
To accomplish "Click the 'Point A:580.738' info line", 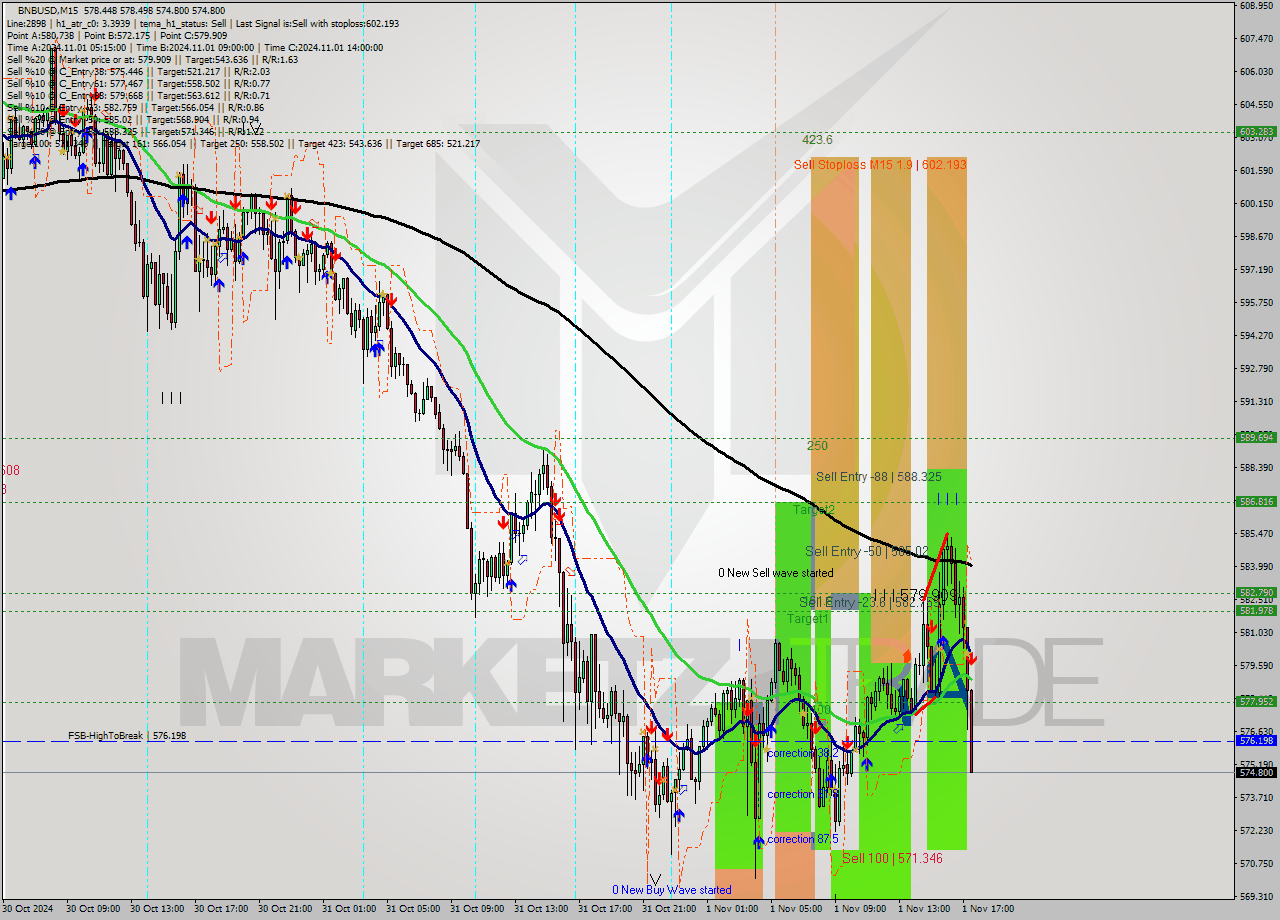I will click(41, 35).
